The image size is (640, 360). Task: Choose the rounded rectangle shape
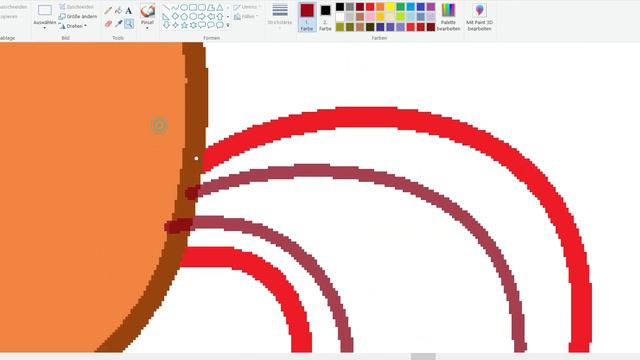pyautogui.click(x=202, y=7)
